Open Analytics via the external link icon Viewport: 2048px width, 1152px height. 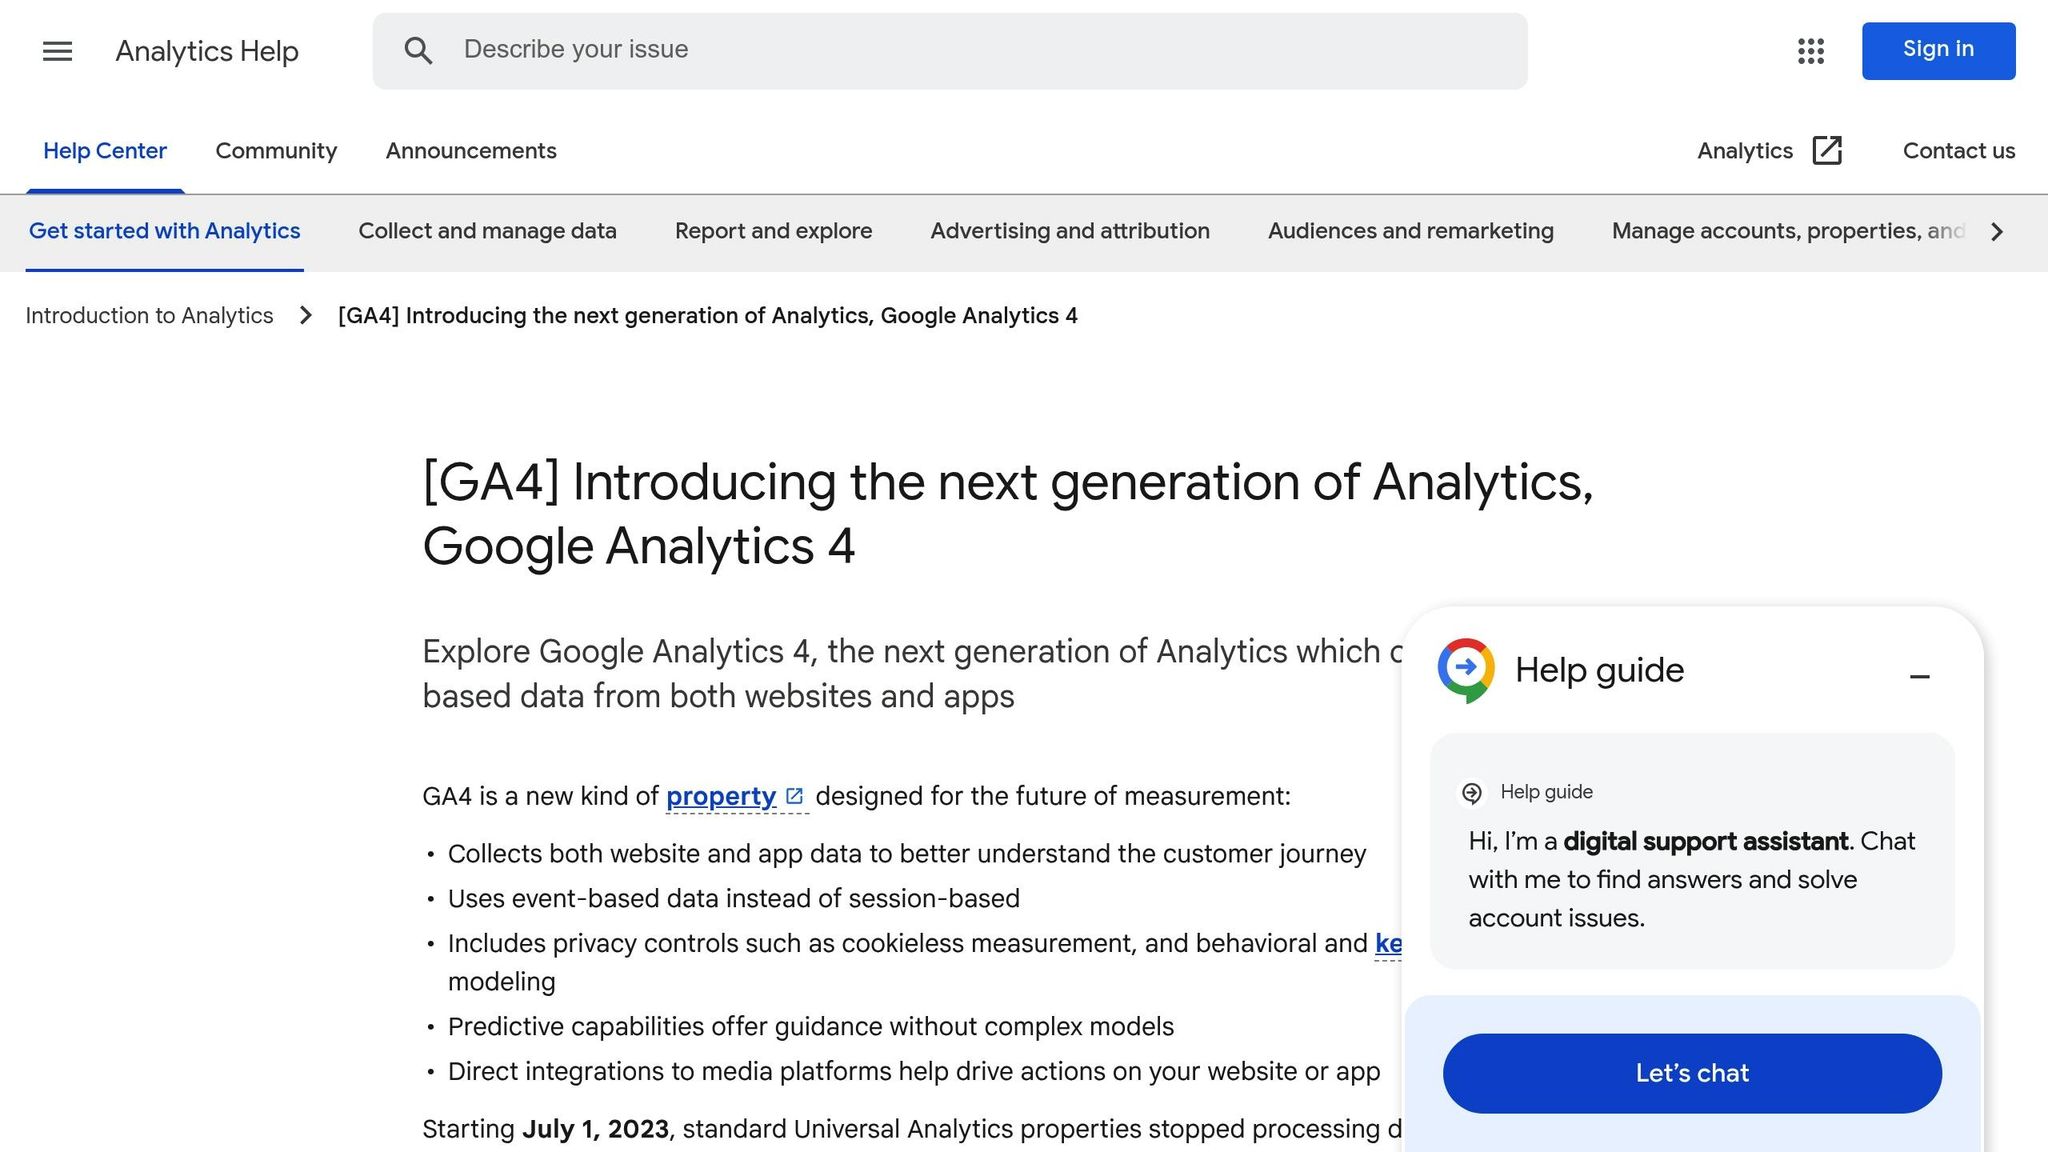tap(1828, 149)
